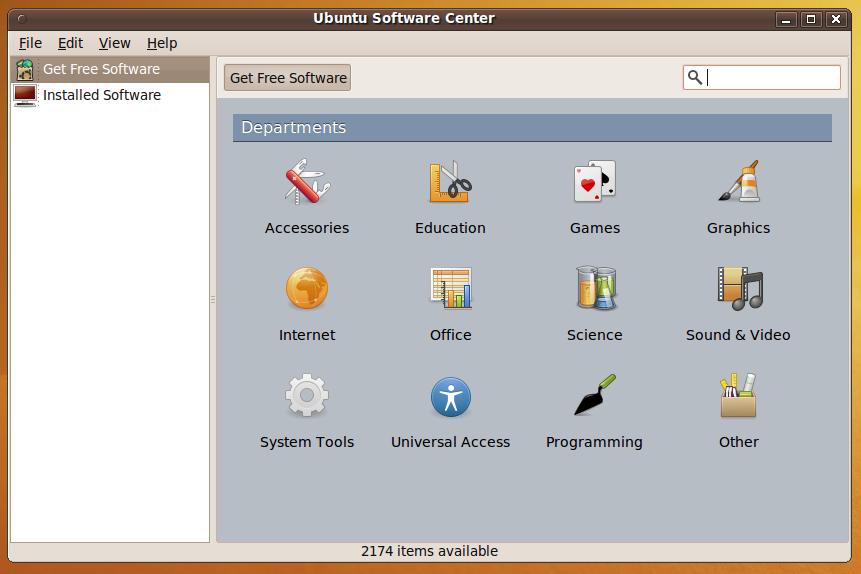Image resolution: width=861 pixels, height=574 pixels.
Task: Open the Edit menu
Action: [70, 43]
